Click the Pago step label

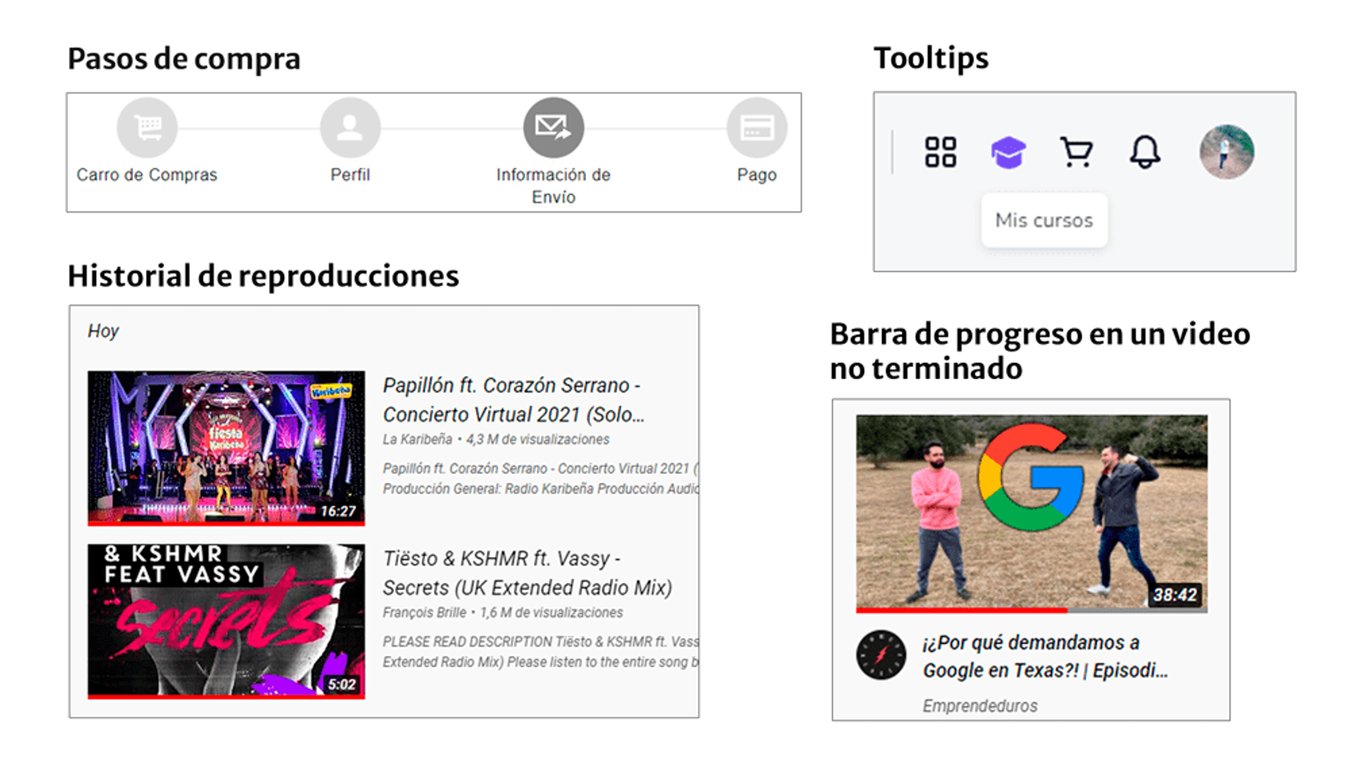tap(757, 175)
